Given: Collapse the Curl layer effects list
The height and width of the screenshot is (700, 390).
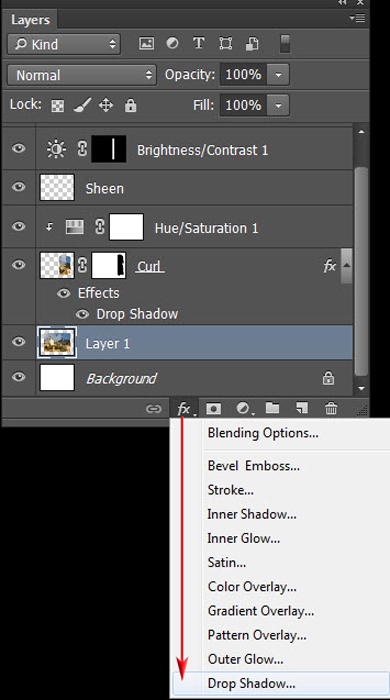Looking at the screenshot, I should pos(346,266).
